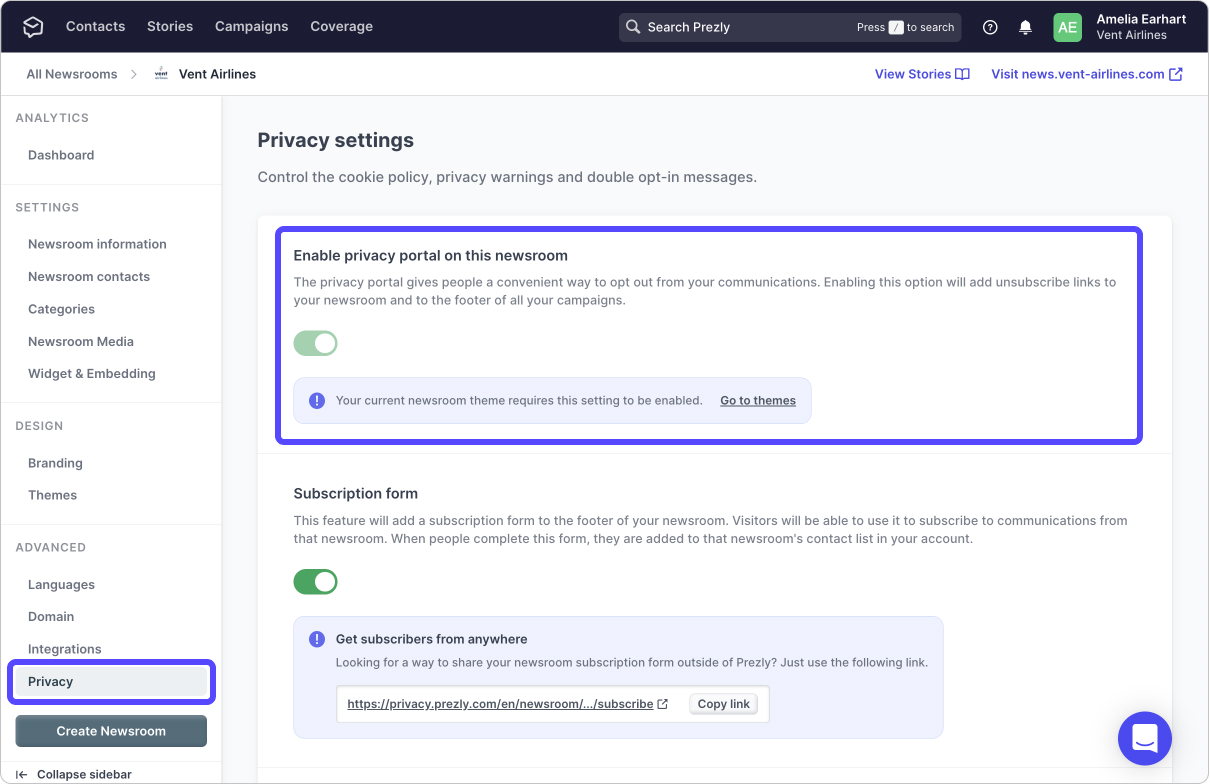1210x784 pixels.
Task: Turn off the Subscription form switch
Action: (315, 582)
